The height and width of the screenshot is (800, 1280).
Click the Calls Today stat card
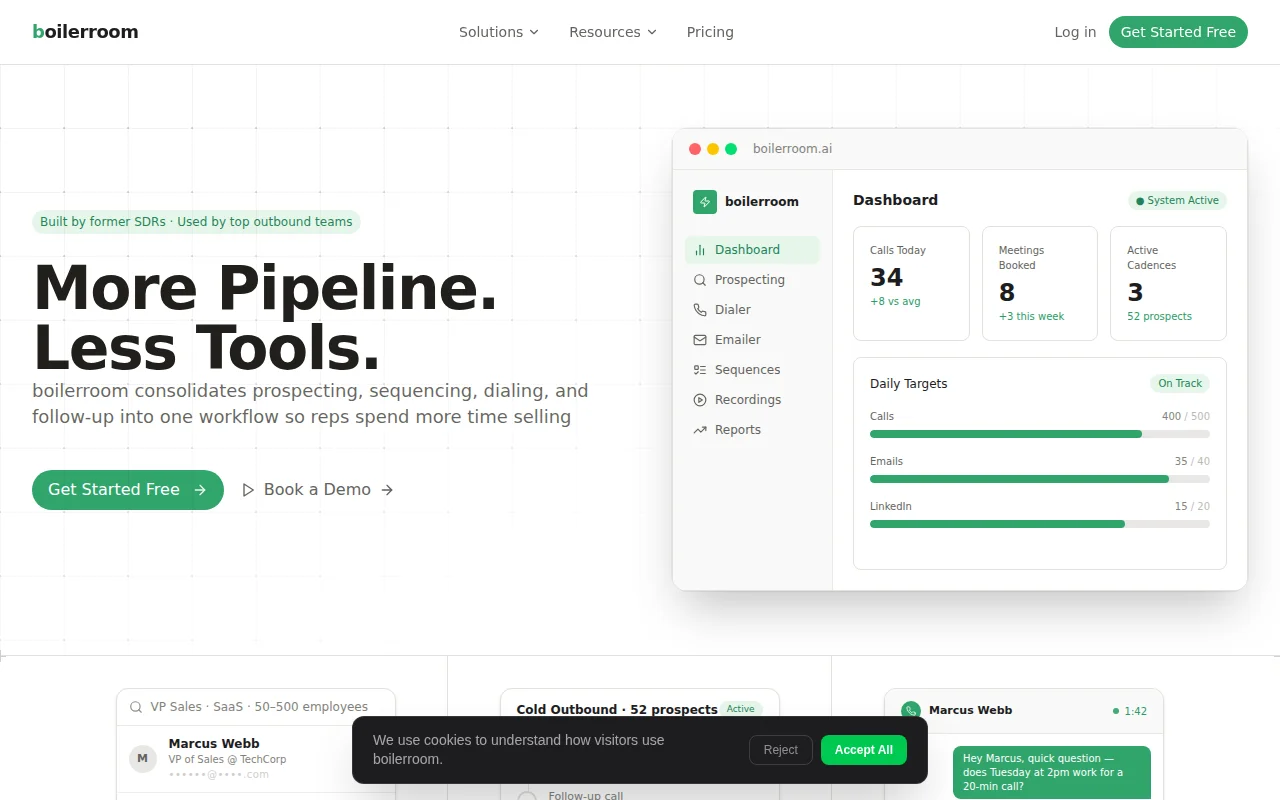pos(911,284)
